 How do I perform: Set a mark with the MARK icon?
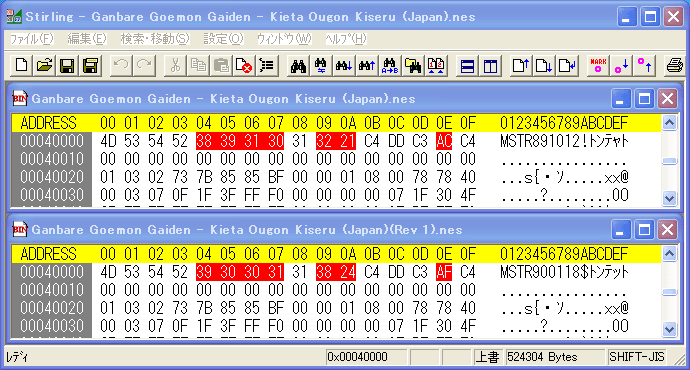(x=598, y=66)
